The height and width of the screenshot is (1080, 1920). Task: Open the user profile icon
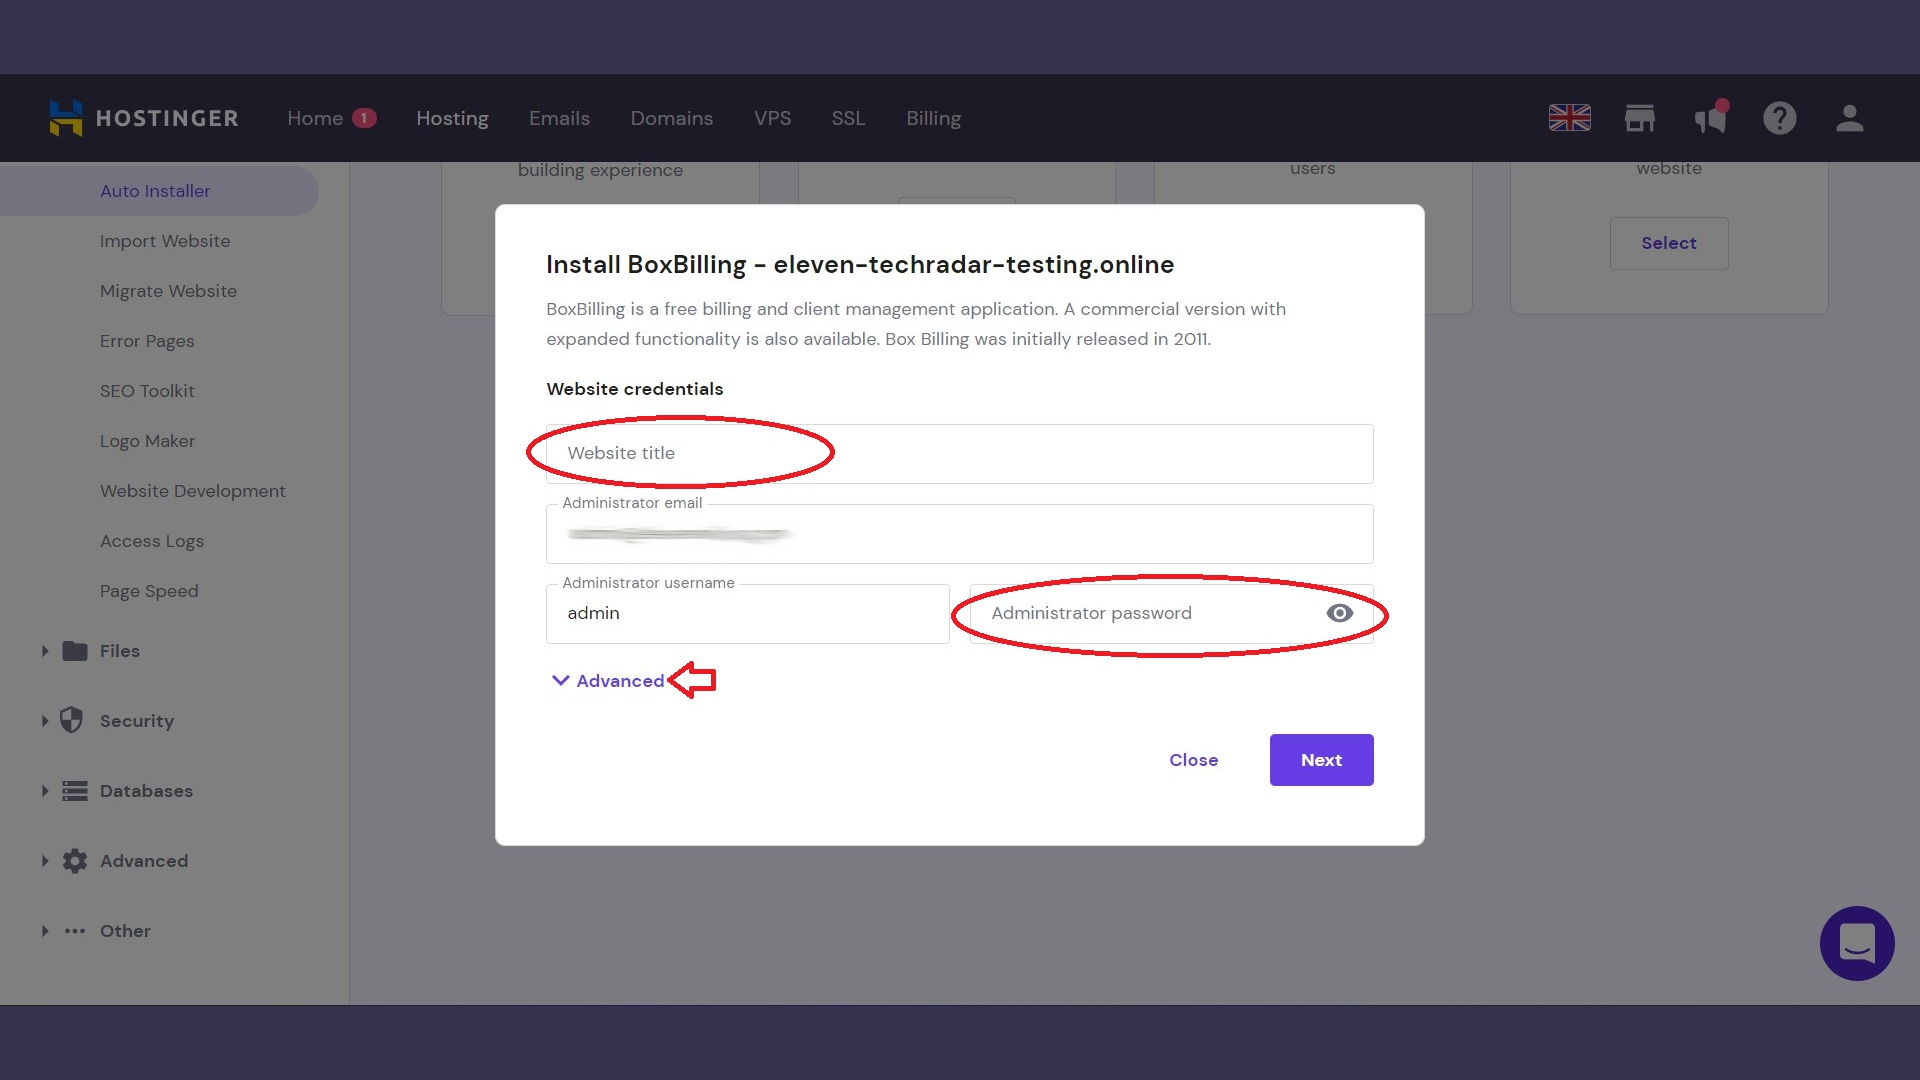tap(1850, 118)
